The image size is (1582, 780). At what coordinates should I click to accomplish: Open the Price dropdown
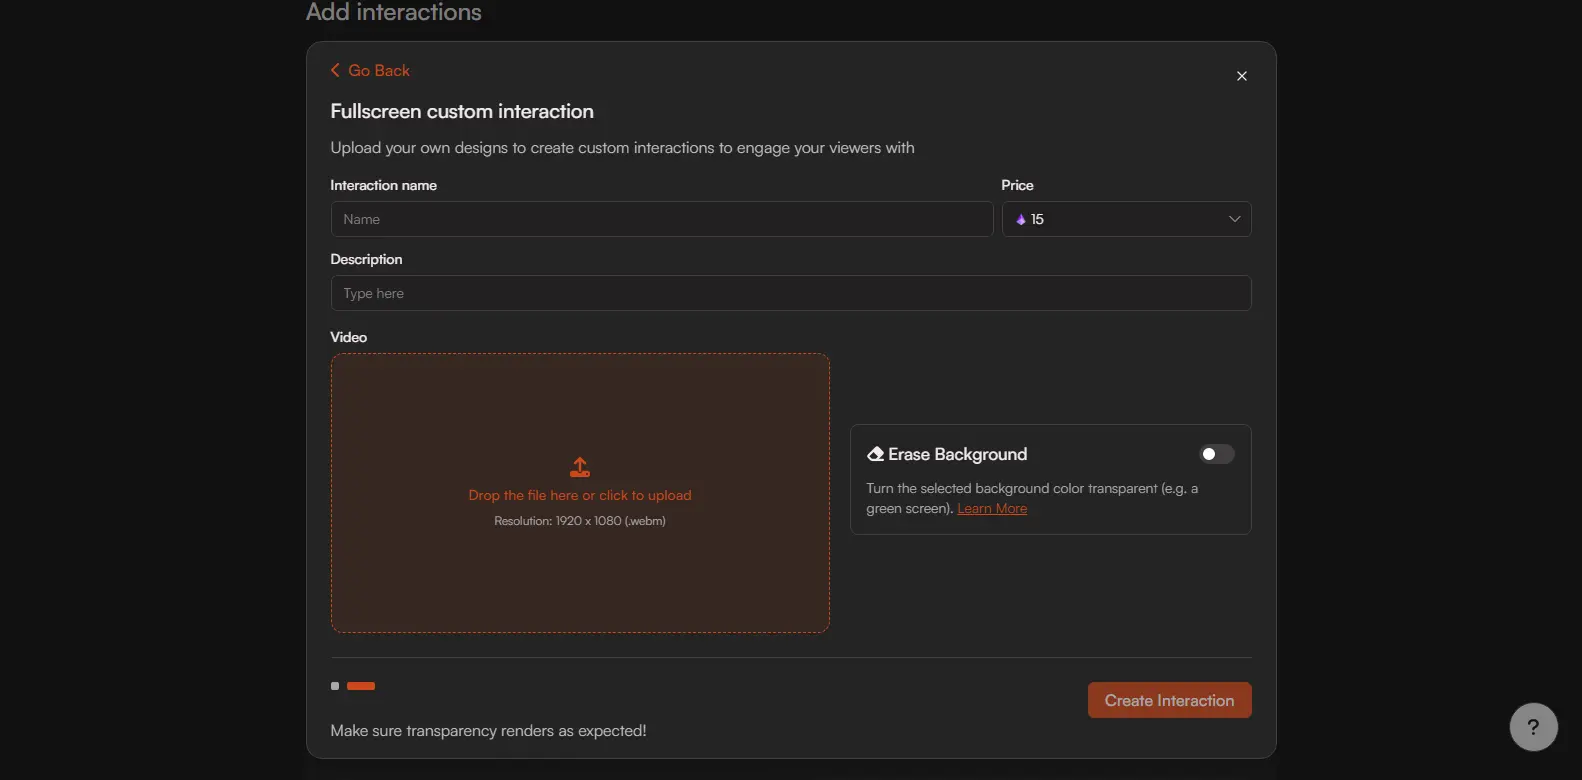point(1126,219)
